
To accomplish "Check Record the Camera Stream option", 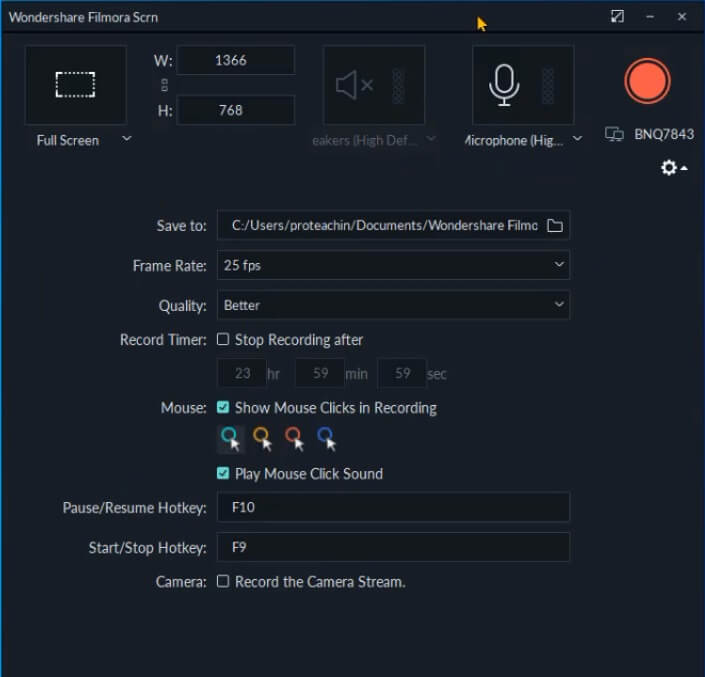I will (x=223, y=581).
